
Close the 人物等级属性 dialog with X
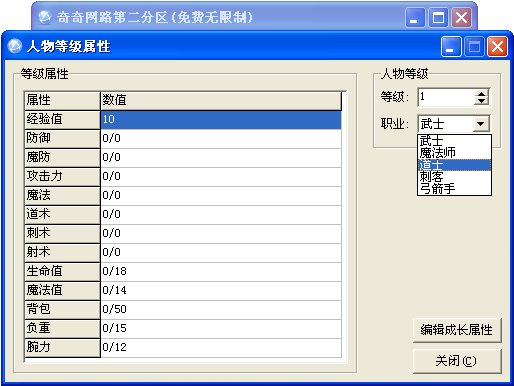coord(497,46)
